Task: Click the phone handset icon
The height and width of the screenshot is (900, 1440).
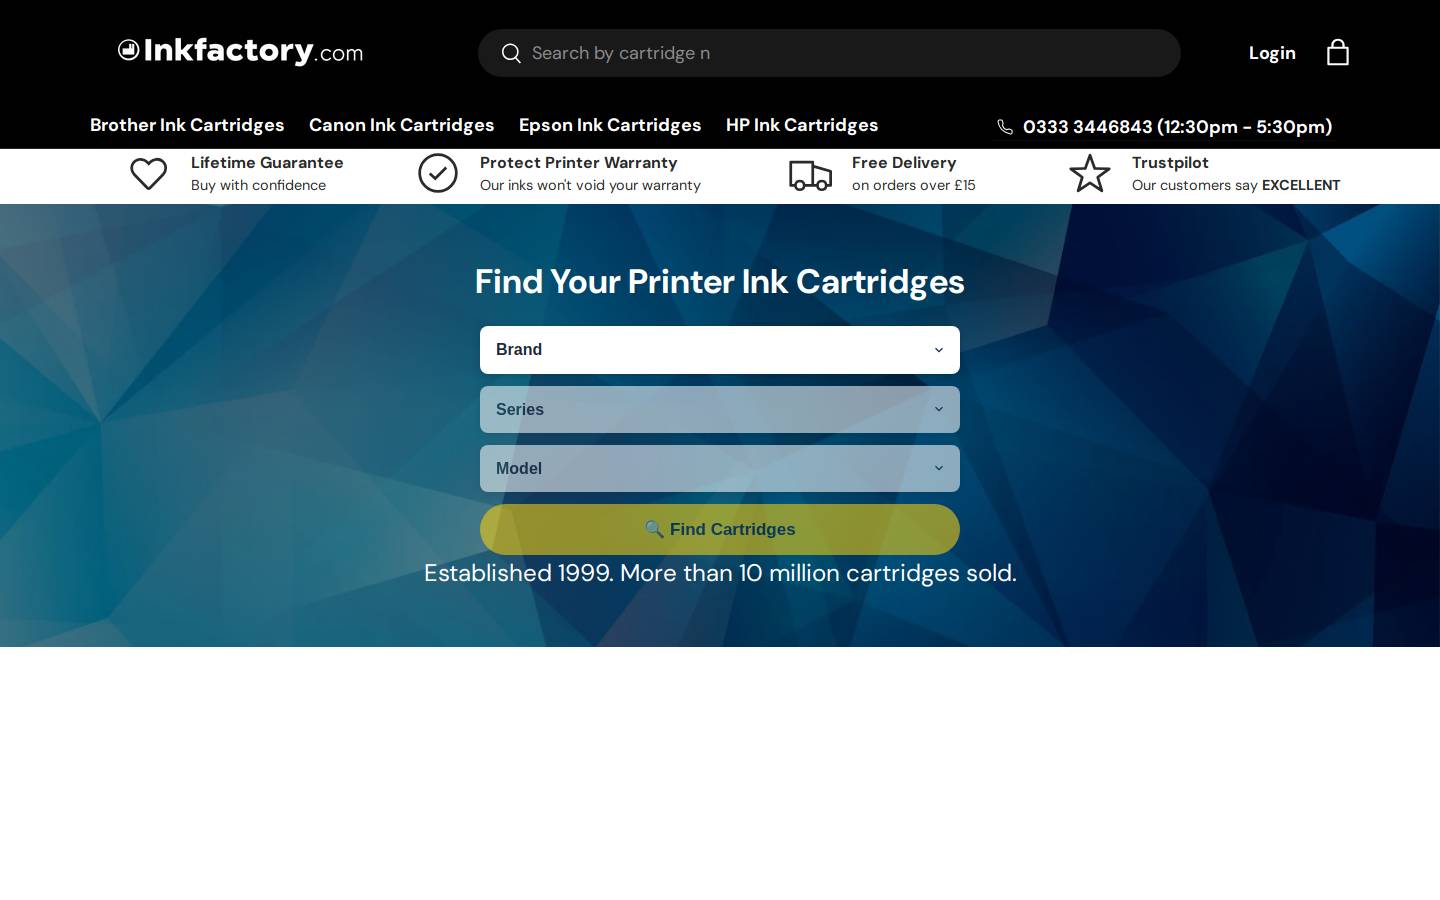Action: click(x=1005, y=127)
